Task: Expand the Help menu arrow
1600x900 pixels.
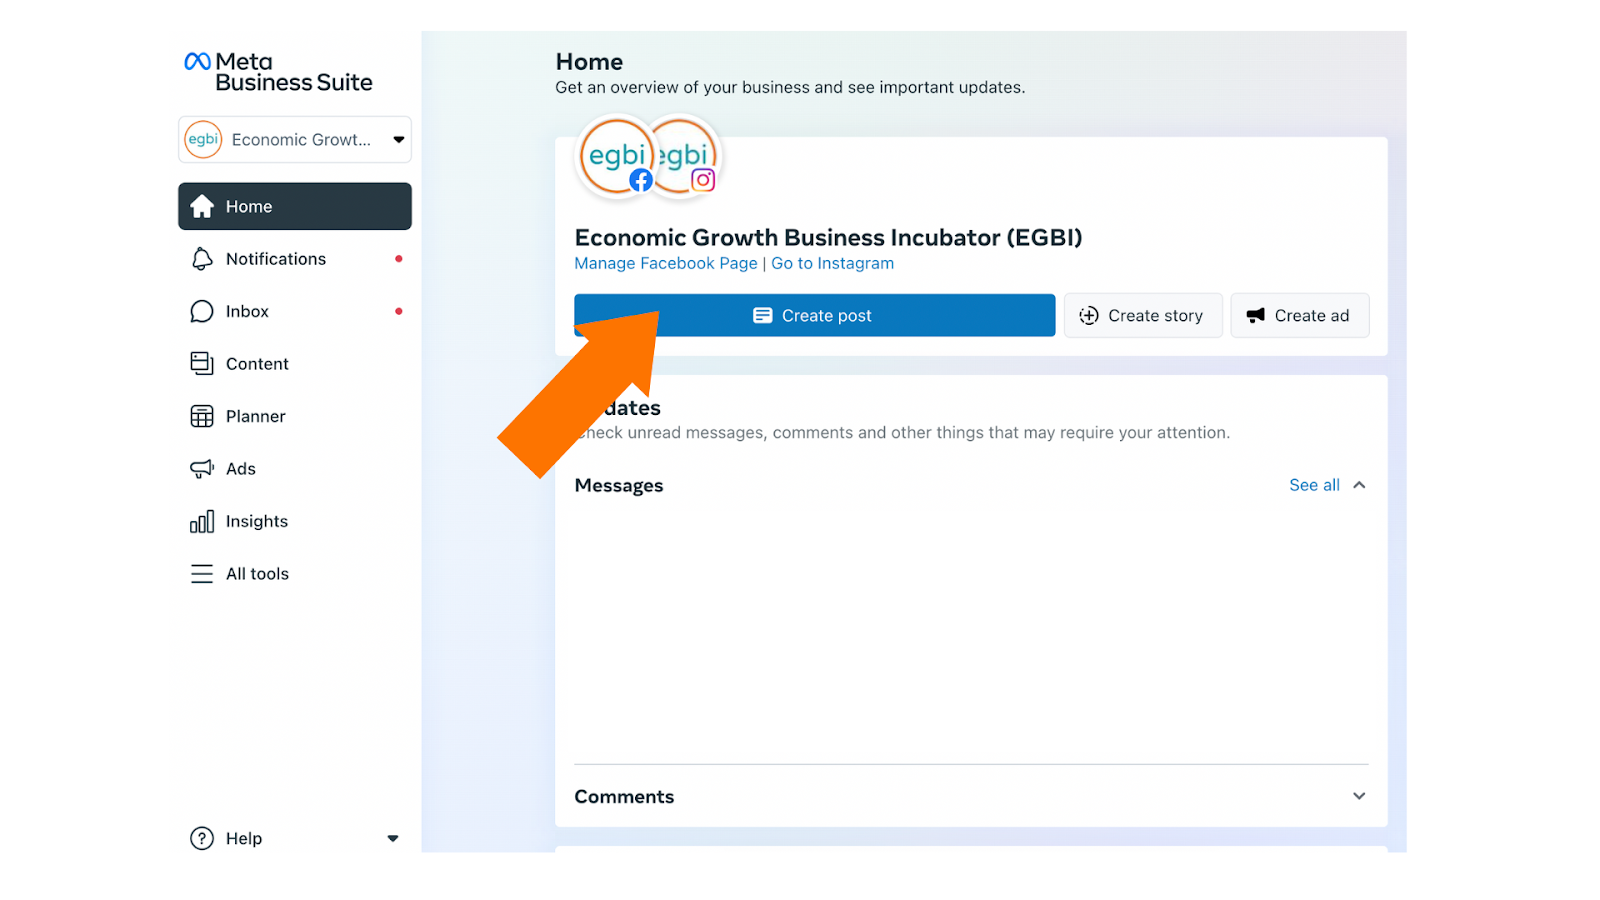Action: click(393, 839)
